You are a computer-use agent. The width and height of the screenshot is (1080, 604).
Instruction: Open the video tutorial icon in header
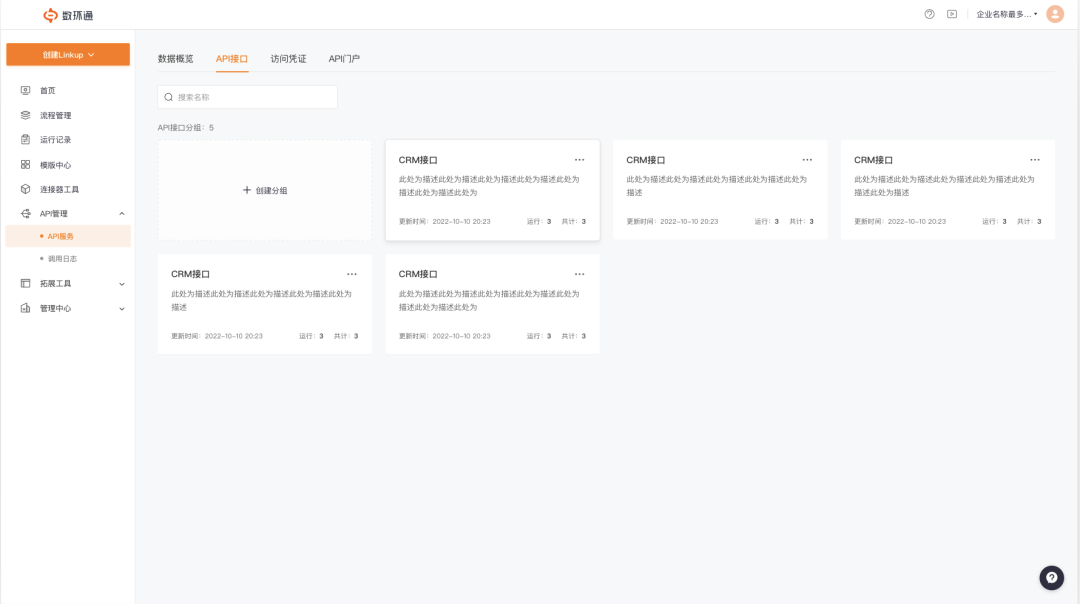click(952, 14)
